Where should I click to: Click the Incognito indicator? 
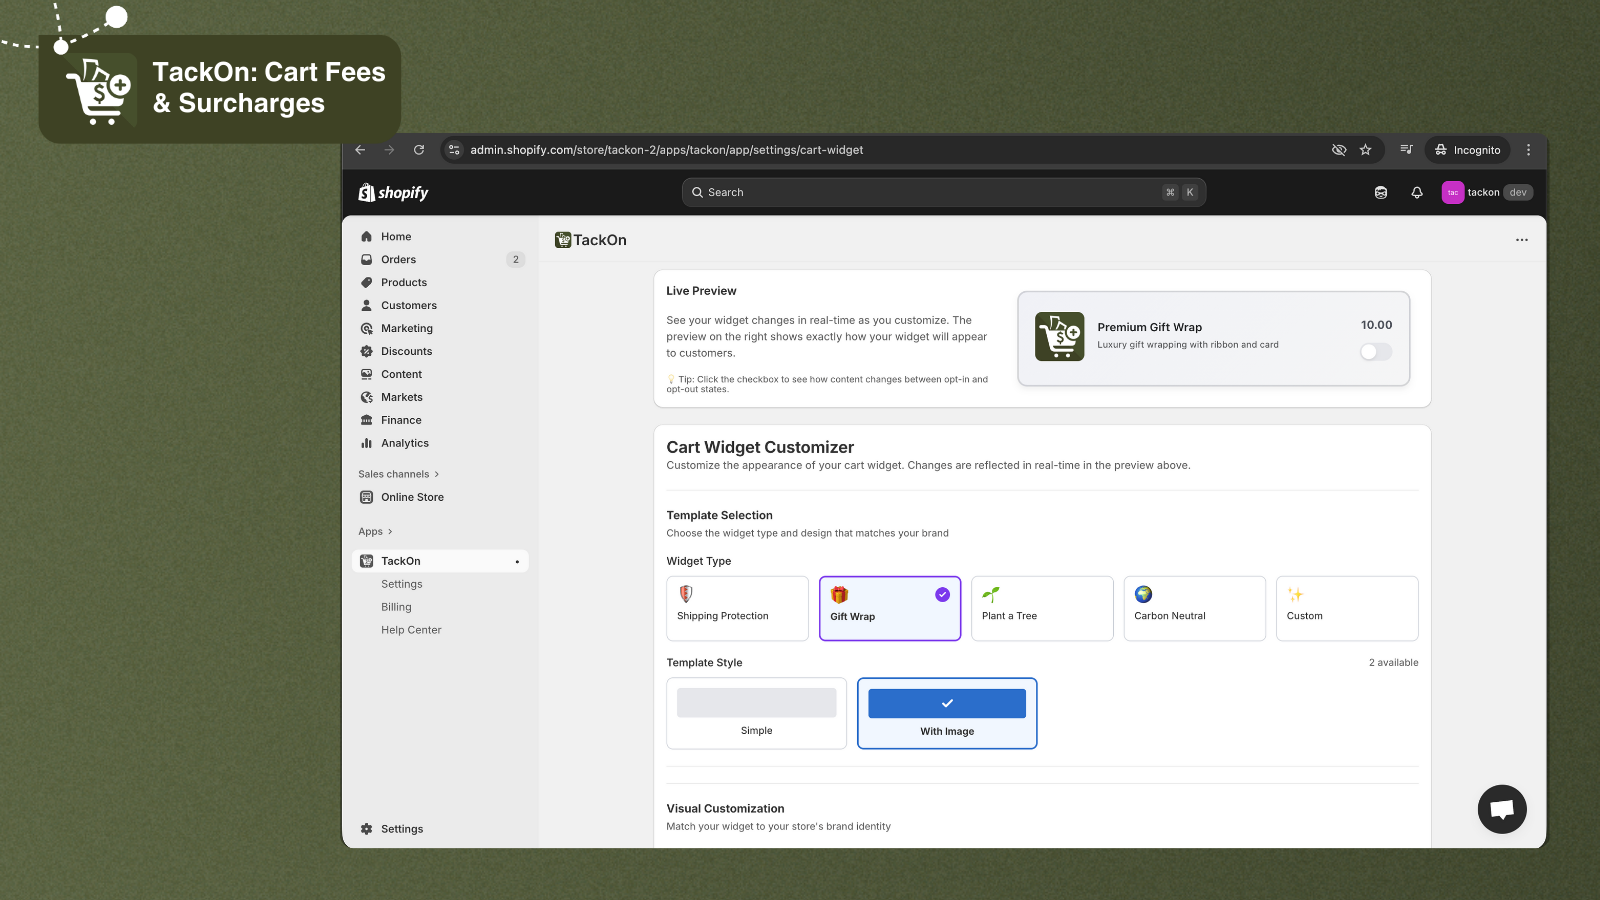1467,150
